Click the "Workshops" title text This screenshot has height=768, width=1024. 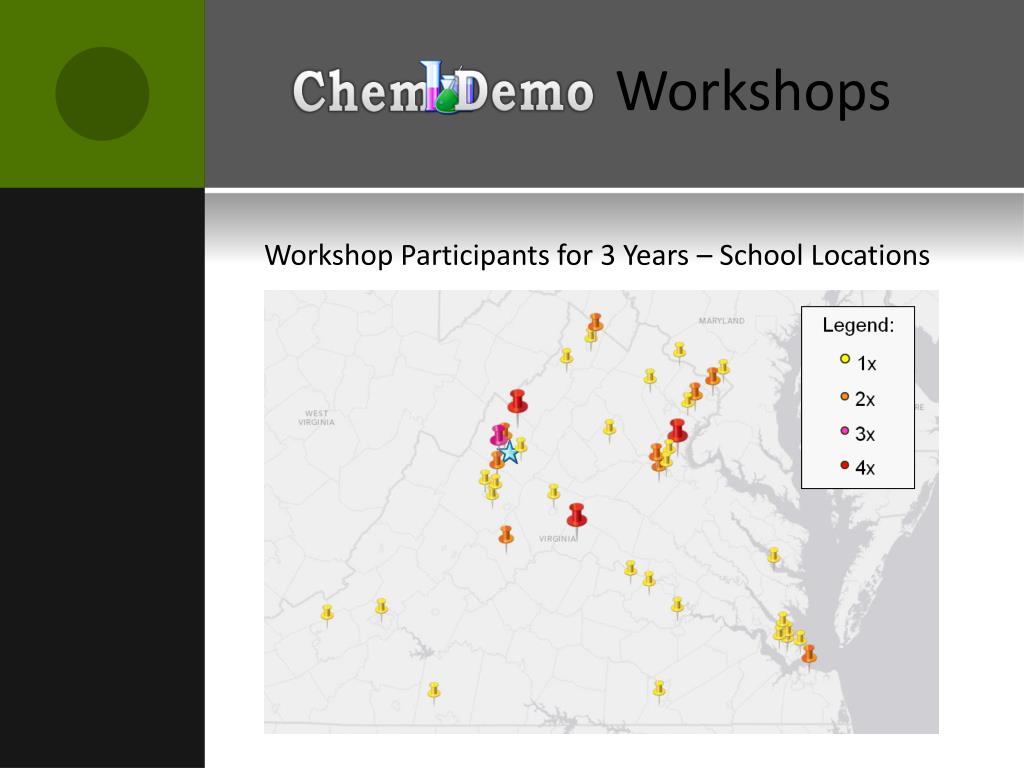click(753, 91)
